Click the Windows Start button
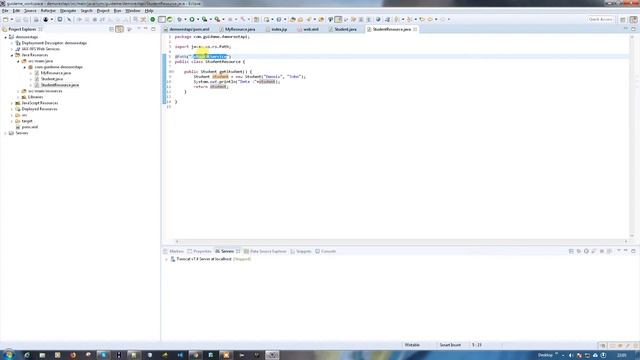This screenshot has width=640, height=360. point(9,355)
